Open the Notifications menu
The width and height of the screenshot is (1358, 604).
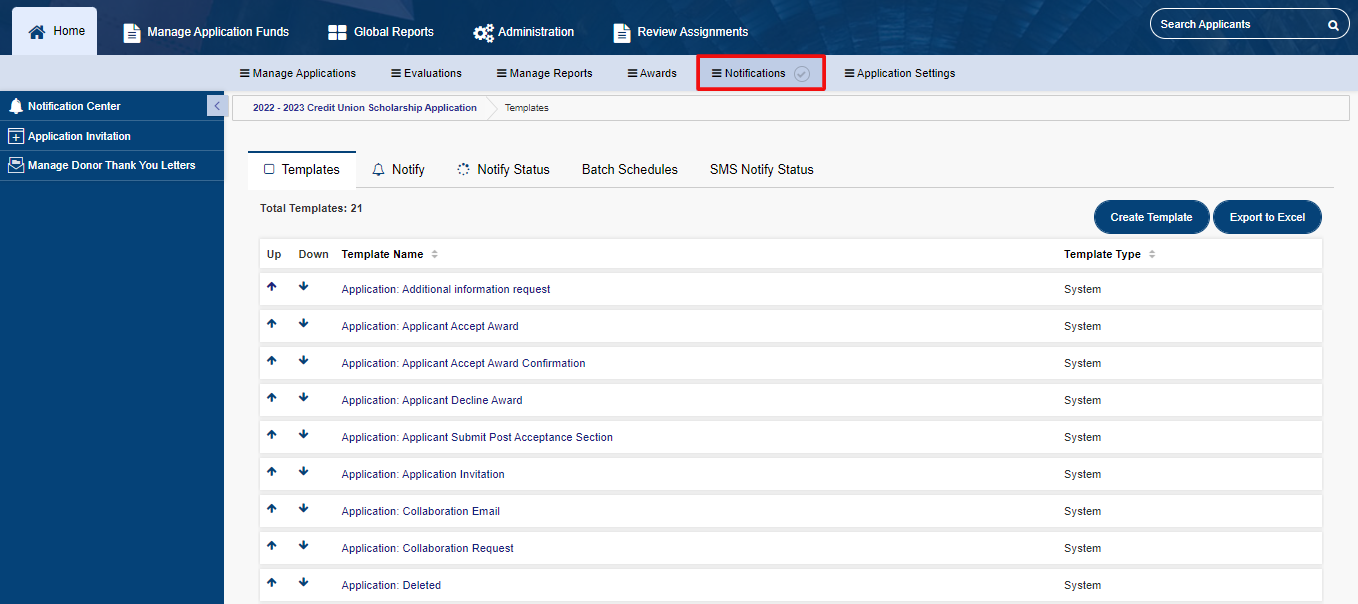click(x=761, y=73)
